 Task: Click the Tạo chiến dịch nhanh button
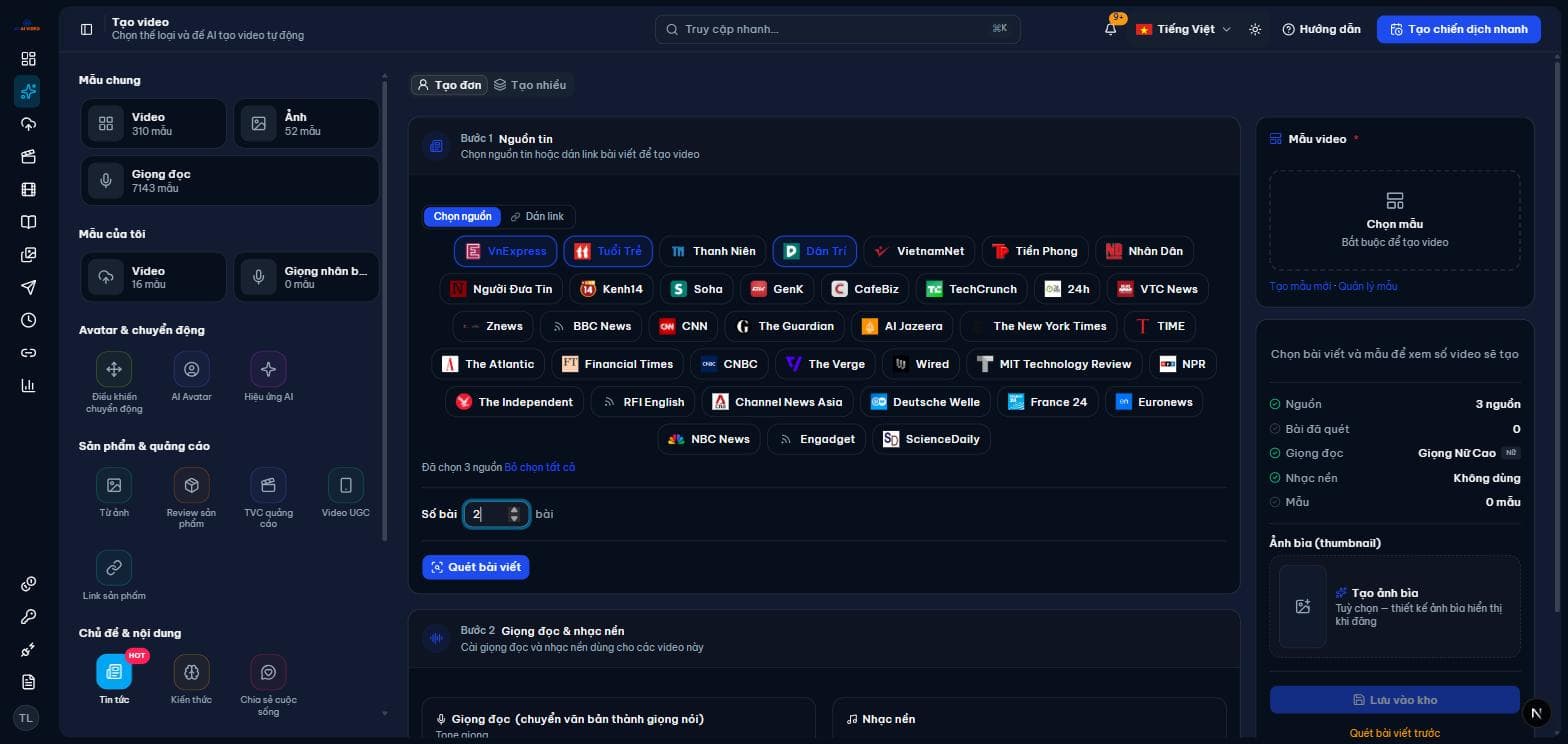[x=1459, y=29]
